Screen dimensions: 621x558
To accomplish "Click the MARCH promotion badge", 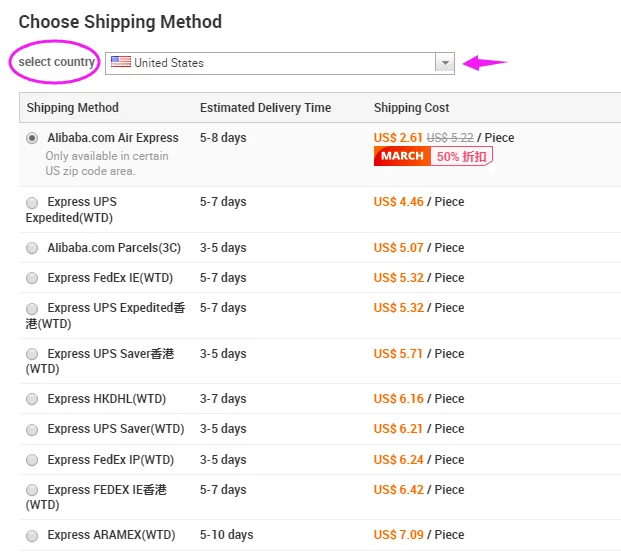I will tap(402, 156).
